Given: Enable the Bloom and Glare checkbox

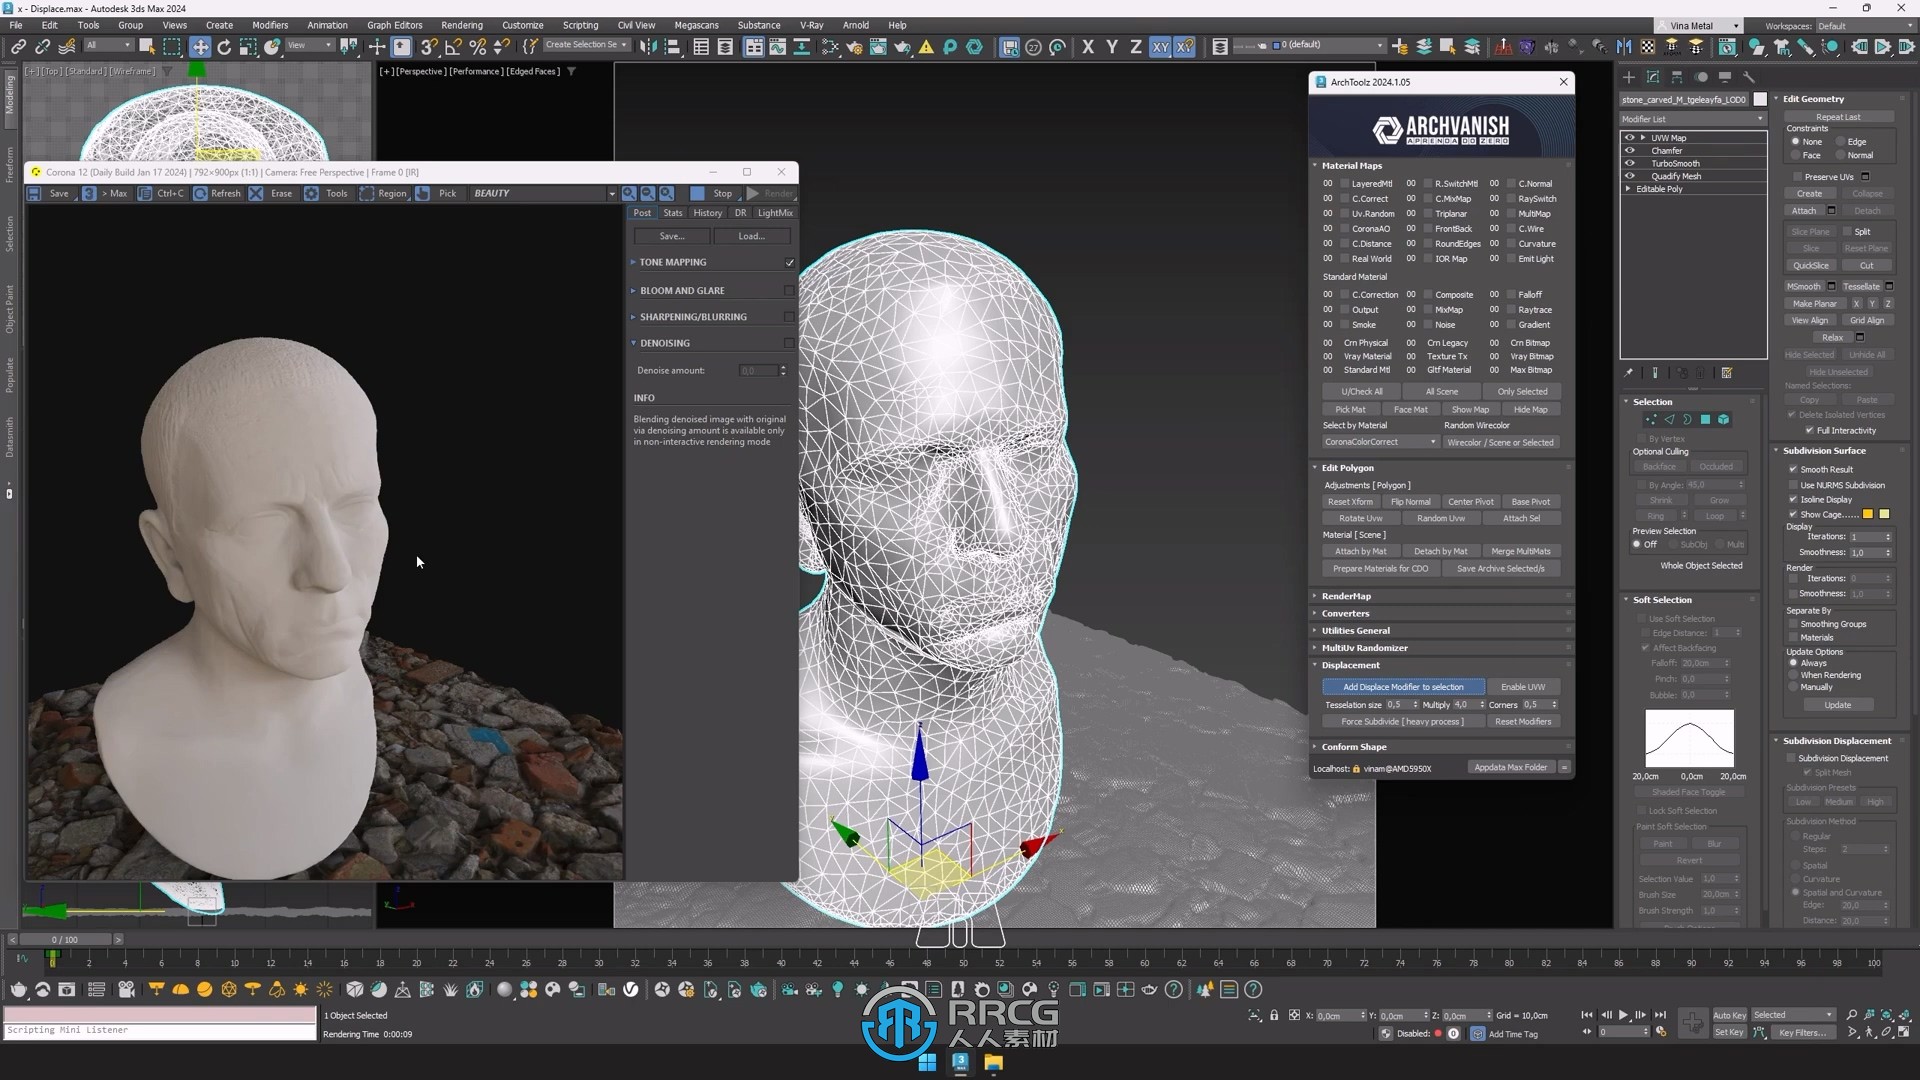Looking at the screenshot, I should click(x=790, y=291).
